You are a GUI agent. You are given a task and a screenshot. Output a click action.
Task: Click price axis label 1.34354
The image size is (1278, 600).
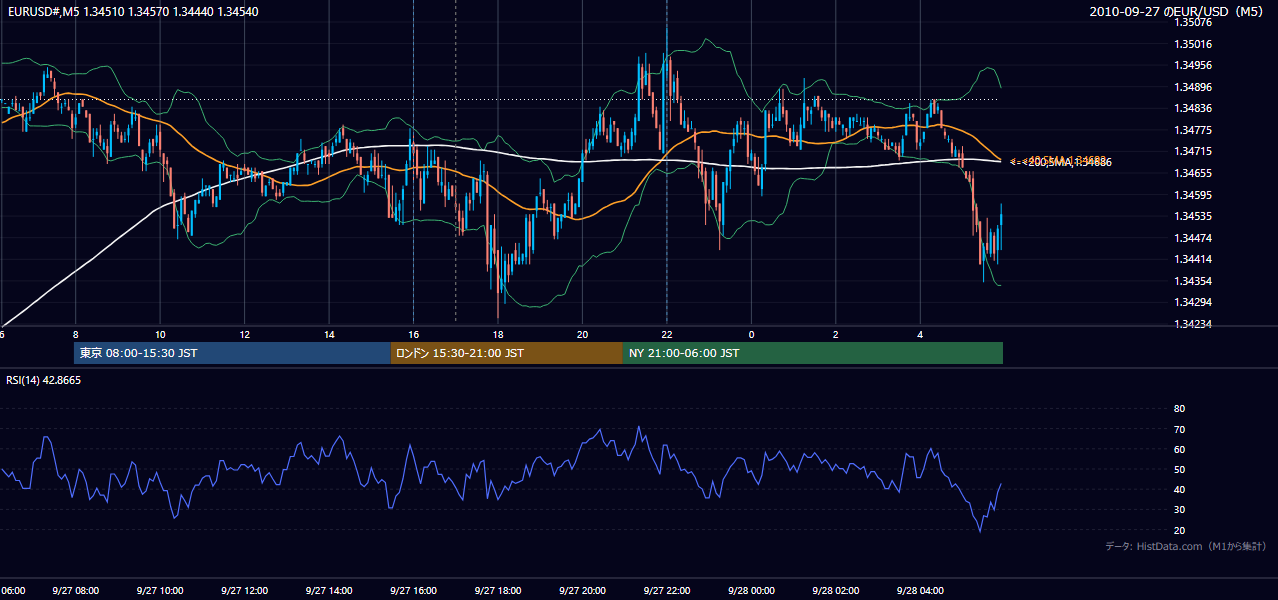[x=1193, y=281]
